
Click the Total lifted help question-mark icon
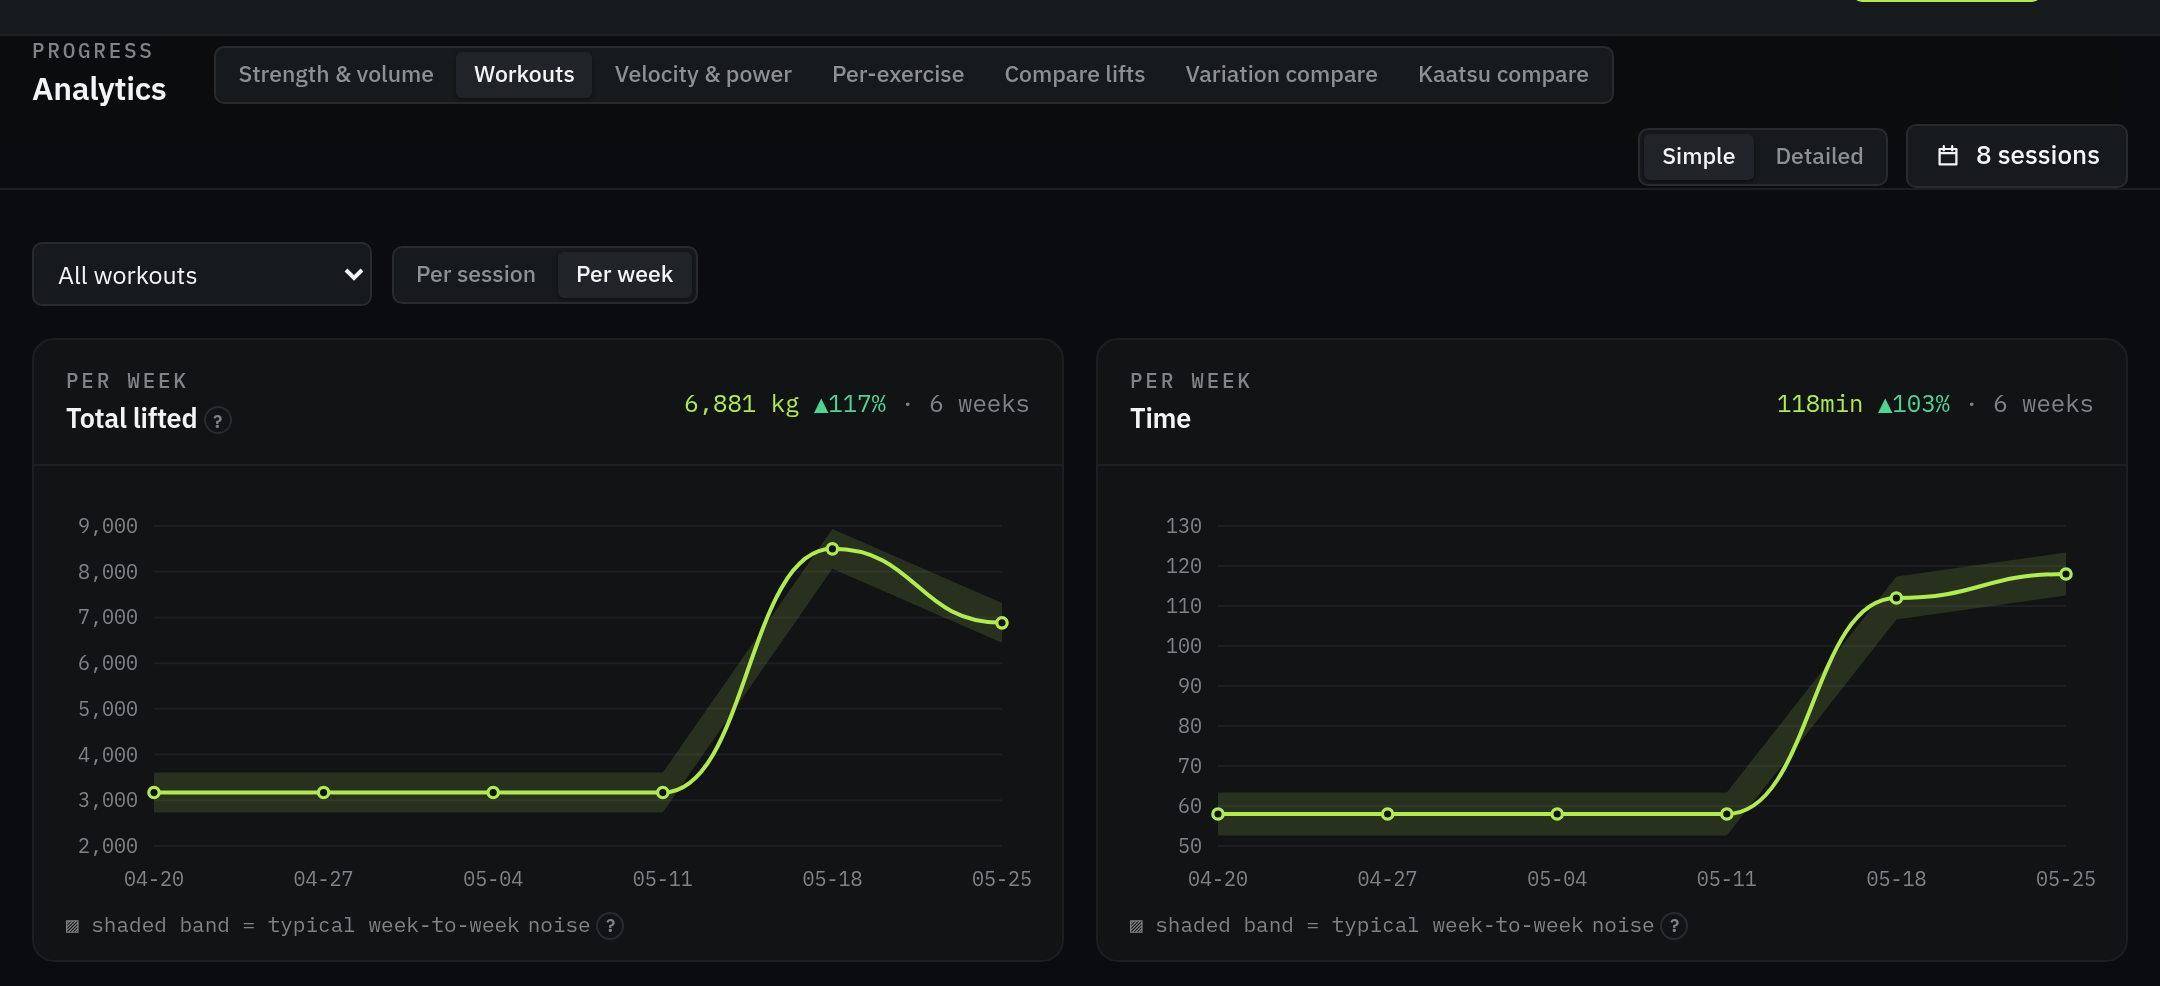(218, 421)
